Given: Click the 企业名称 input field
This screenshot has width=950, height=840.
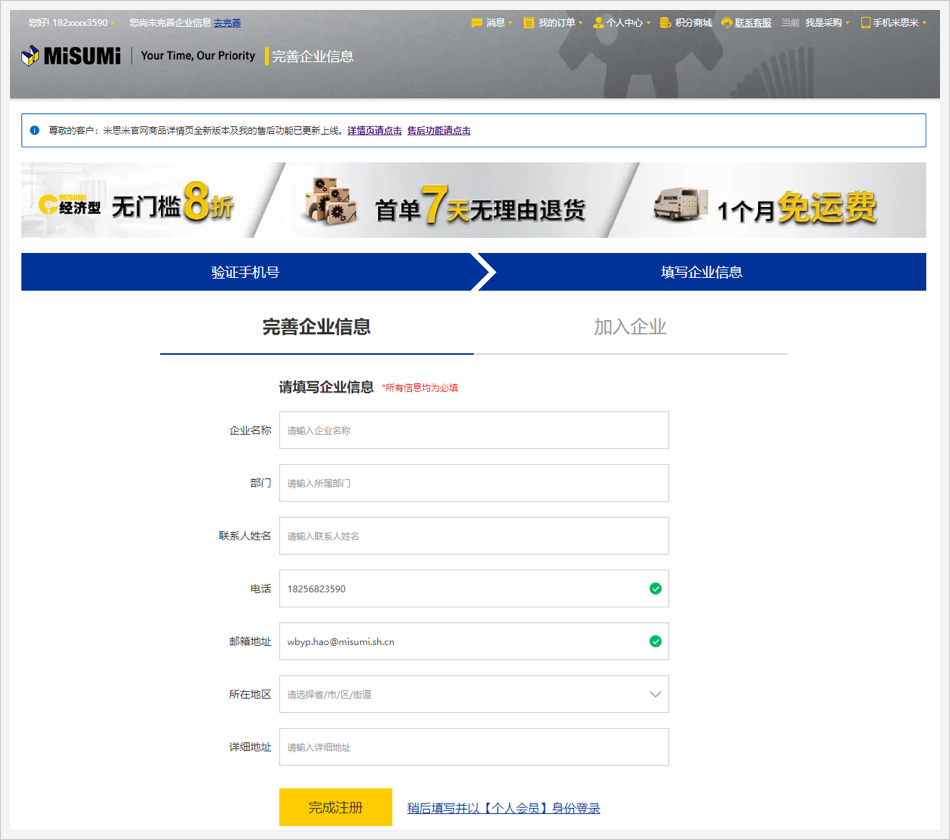Looking at the screenshot, I should point(473,430).
